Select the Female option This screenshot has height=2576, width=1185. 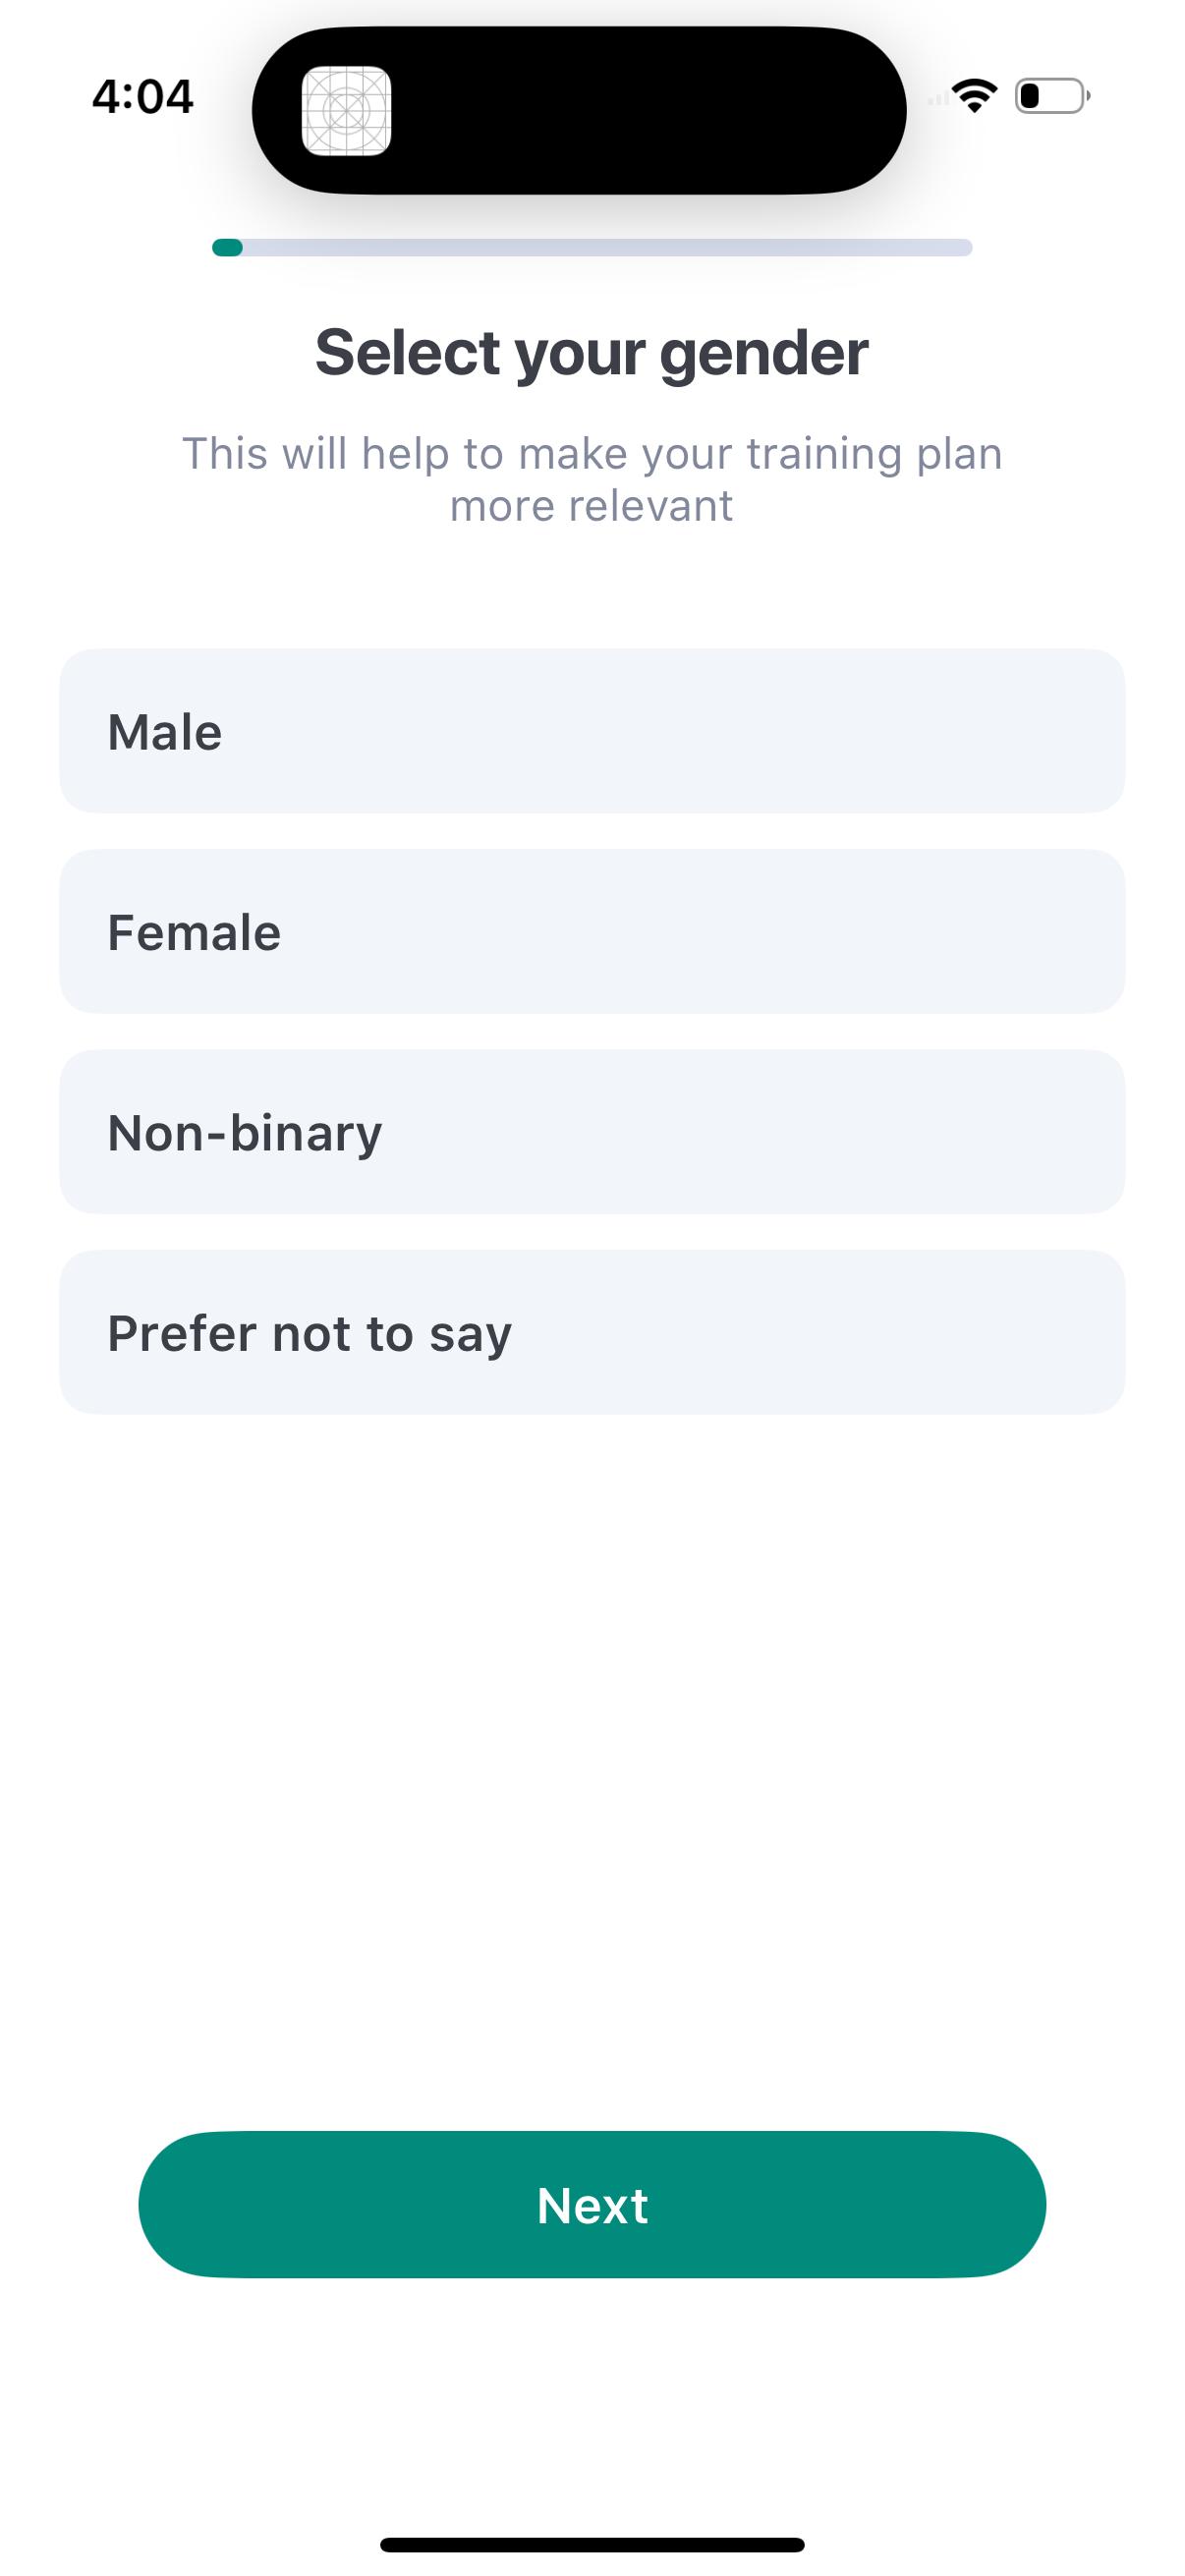tap(592, 931)
